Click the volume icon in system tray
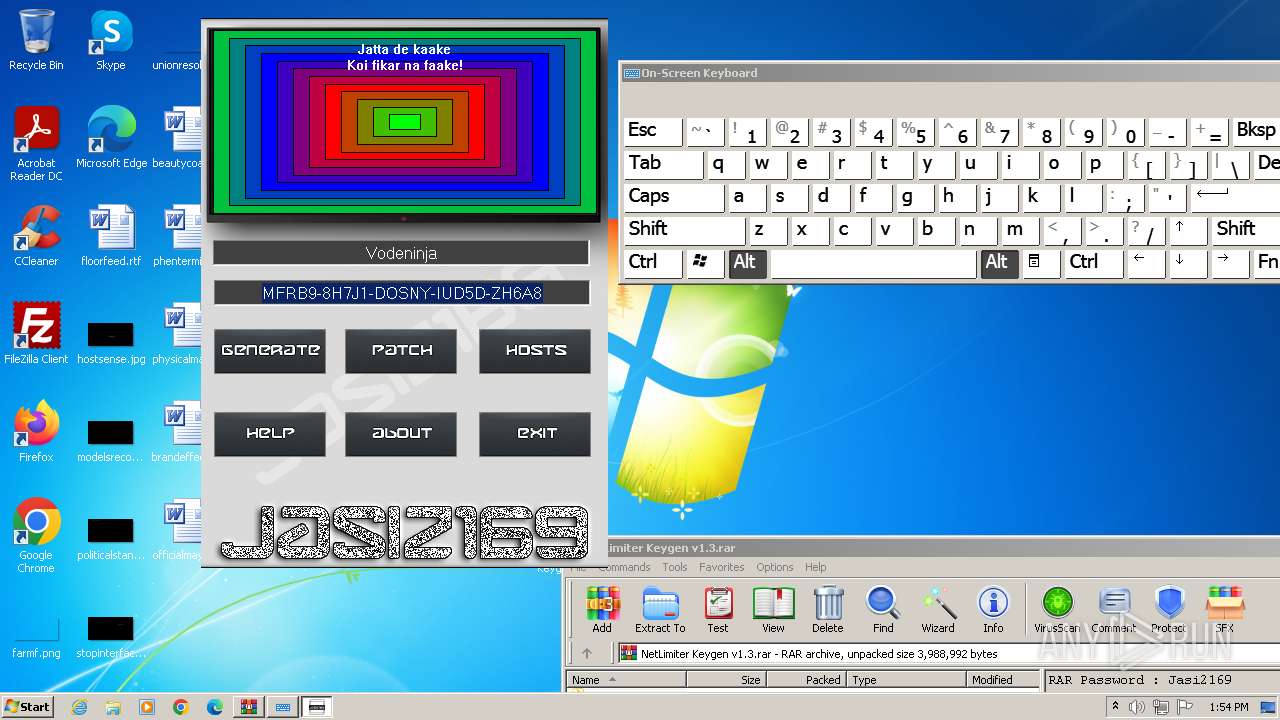Image resolution: width=1280 pixels, height=720 pixels. [1137, 707]
